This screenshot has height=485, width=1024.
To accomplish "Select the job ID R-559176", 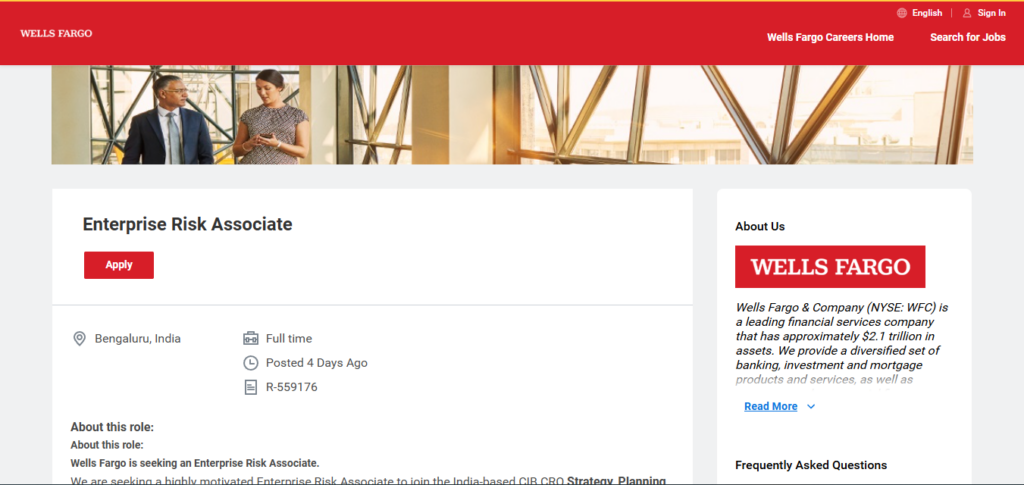I will (291, 387).
